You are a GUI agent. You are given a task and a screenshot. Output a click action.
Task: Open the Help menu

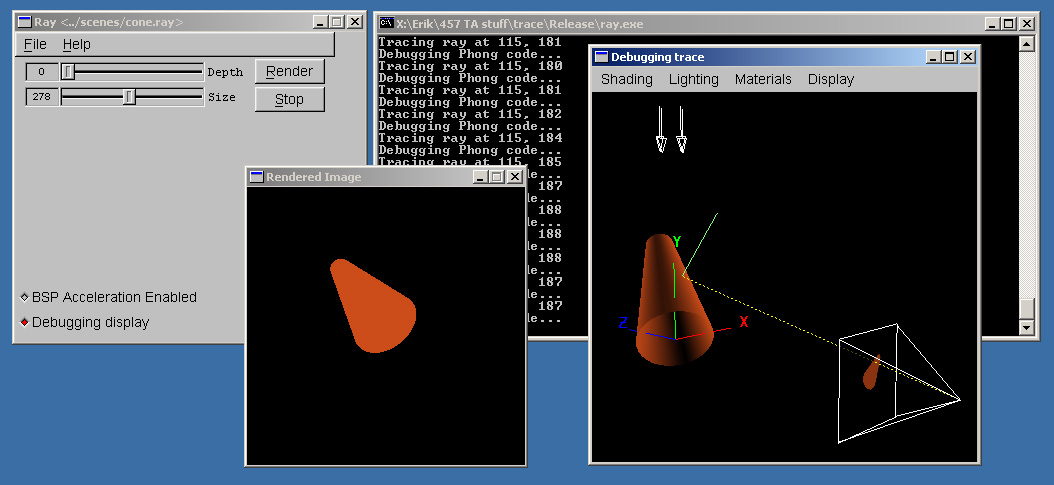tap(76, 44)
